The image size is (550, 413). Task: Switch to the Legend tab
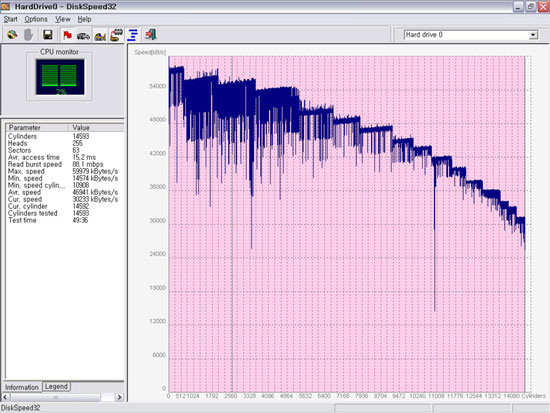click(x=56, y=386)
